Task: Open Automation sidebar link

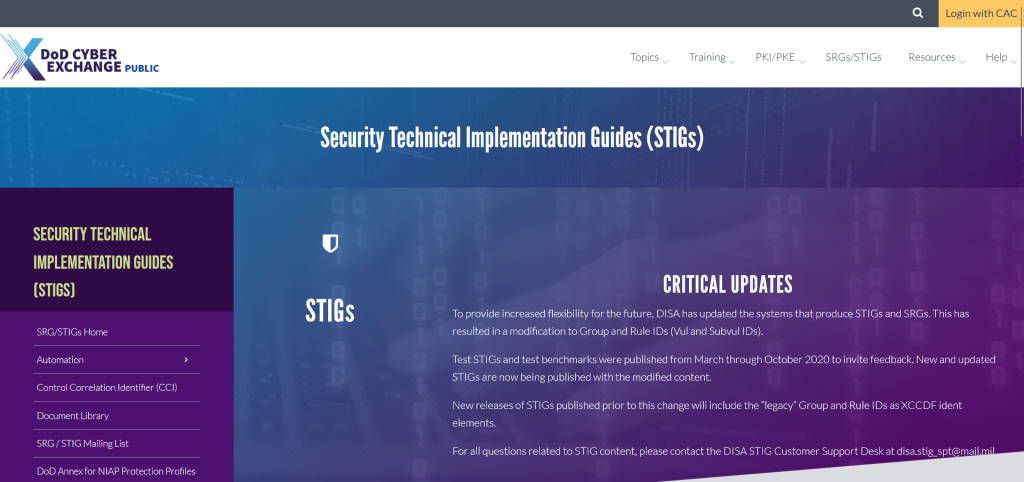Action: pos(60,360)
